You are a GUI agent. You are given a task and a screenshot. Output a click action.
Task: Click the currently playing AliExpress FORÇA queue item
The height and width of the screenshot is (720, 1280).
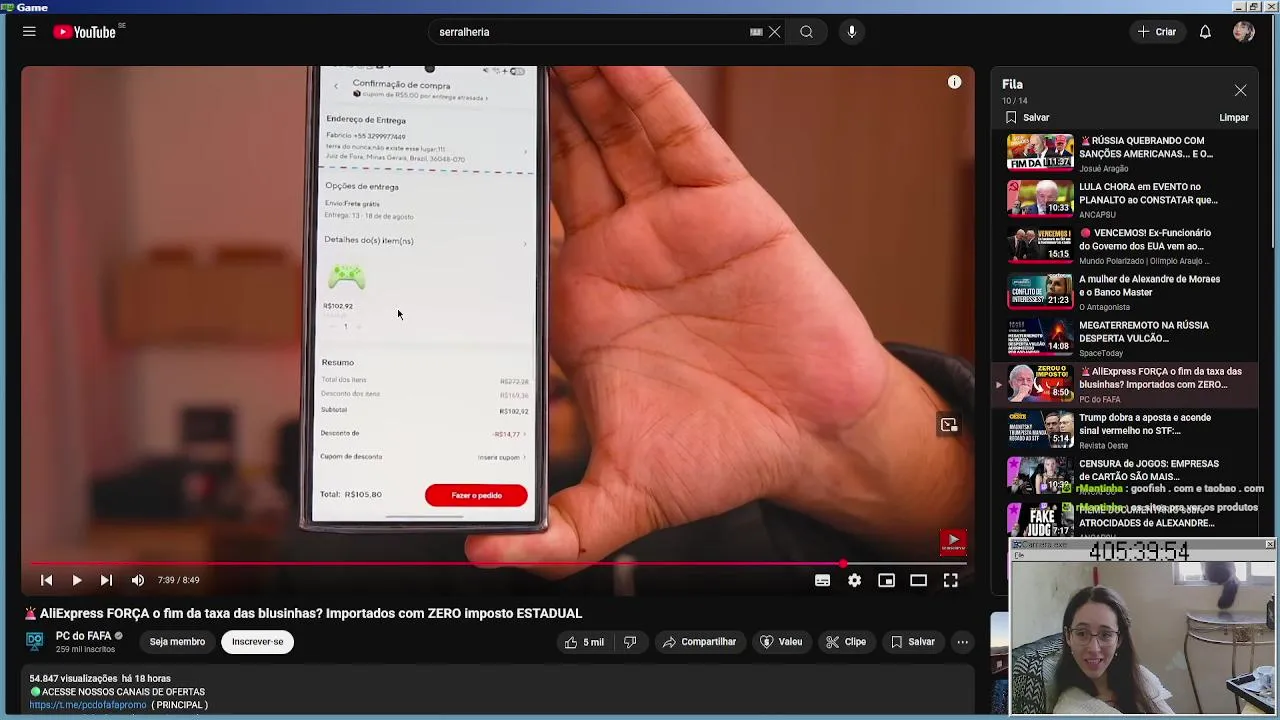[x=1126, y=384]
